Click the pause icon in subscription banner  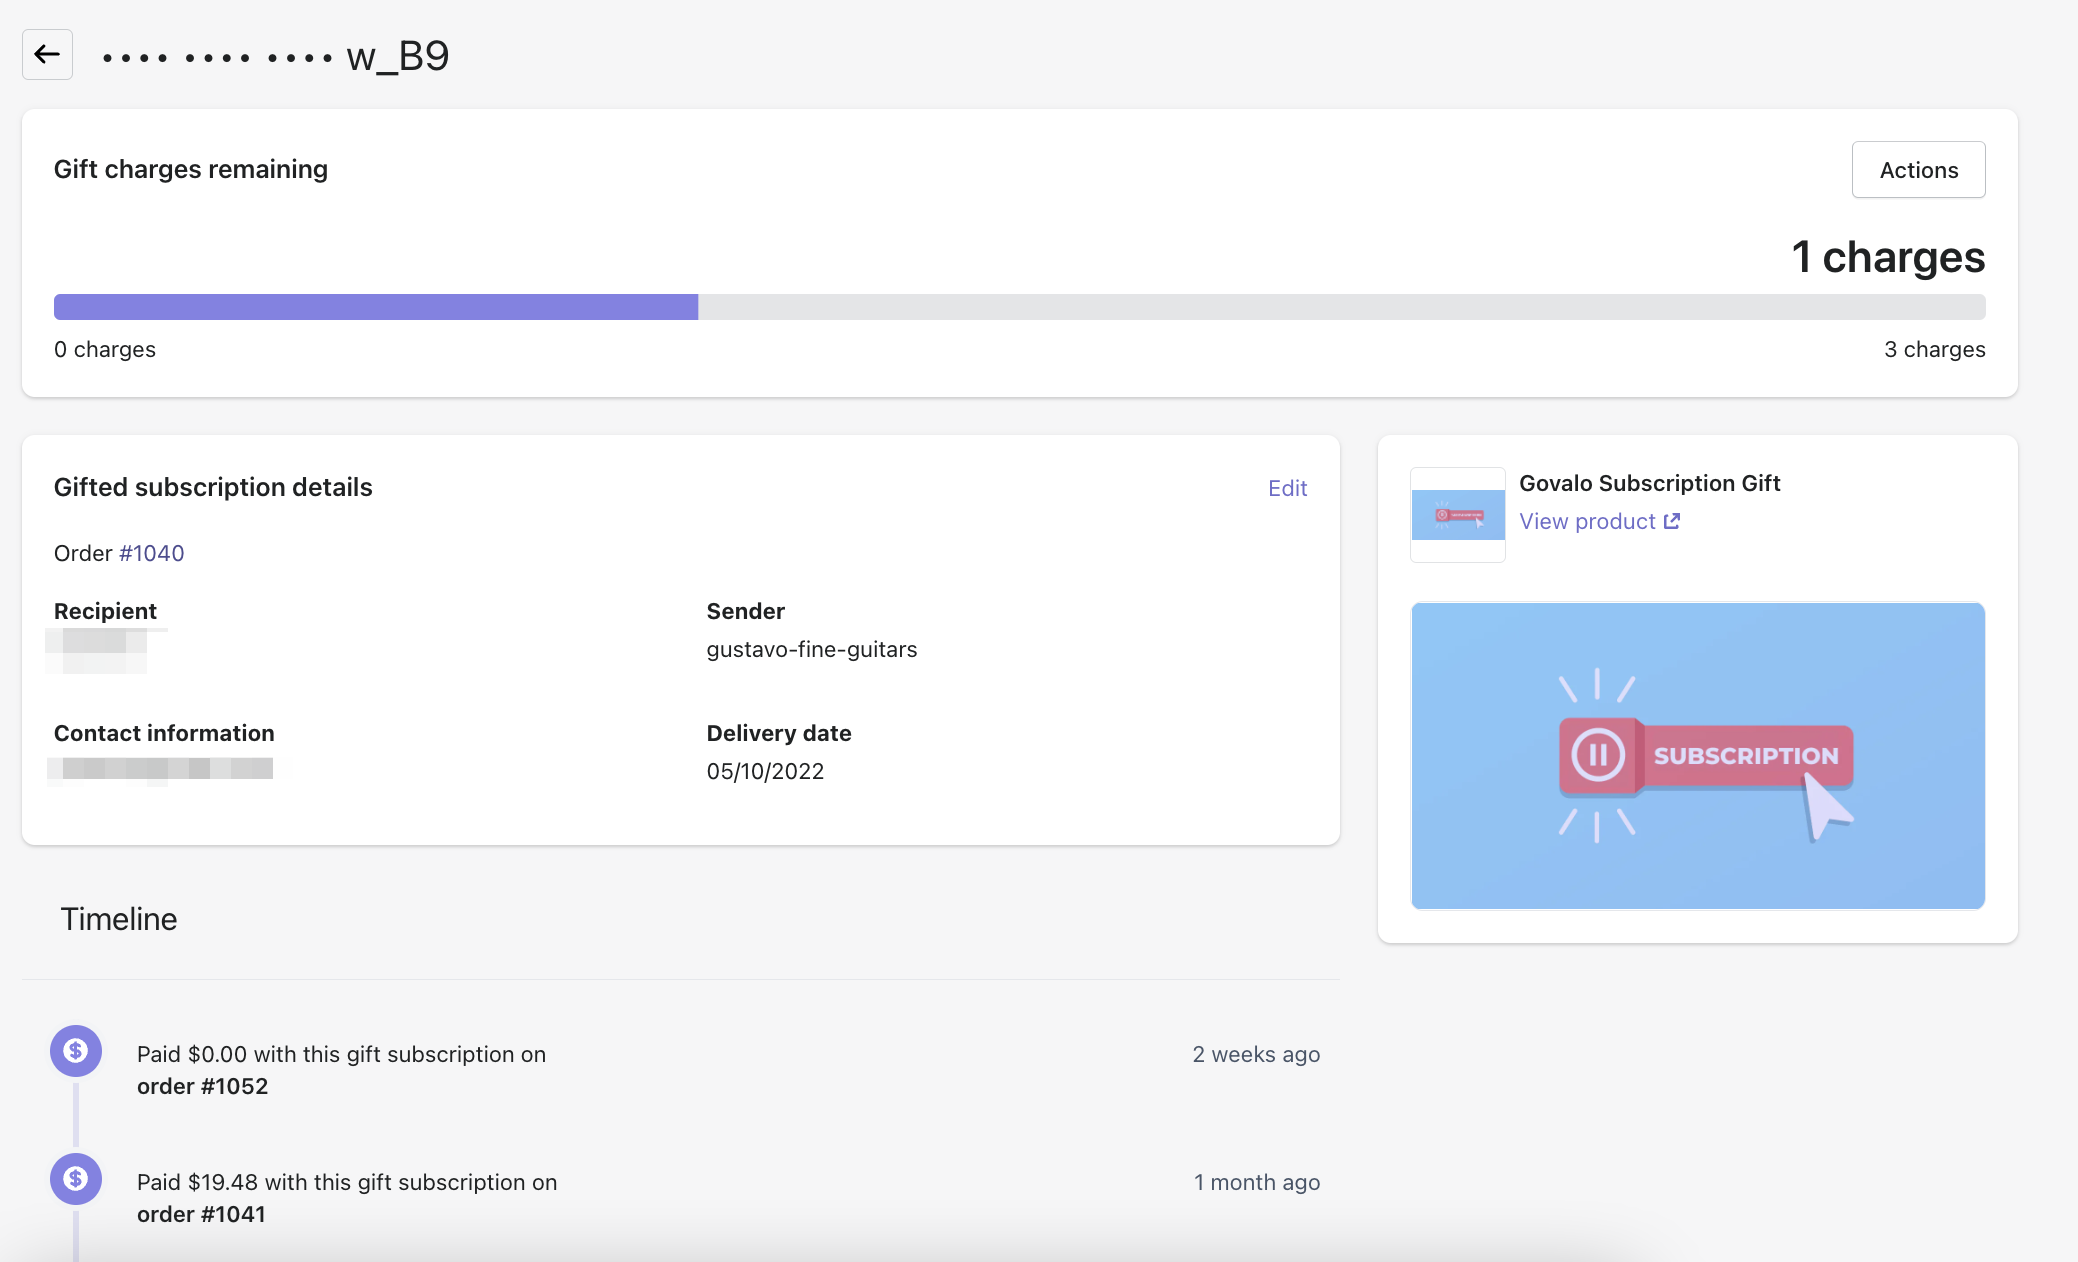click(x=1597, y=755)
